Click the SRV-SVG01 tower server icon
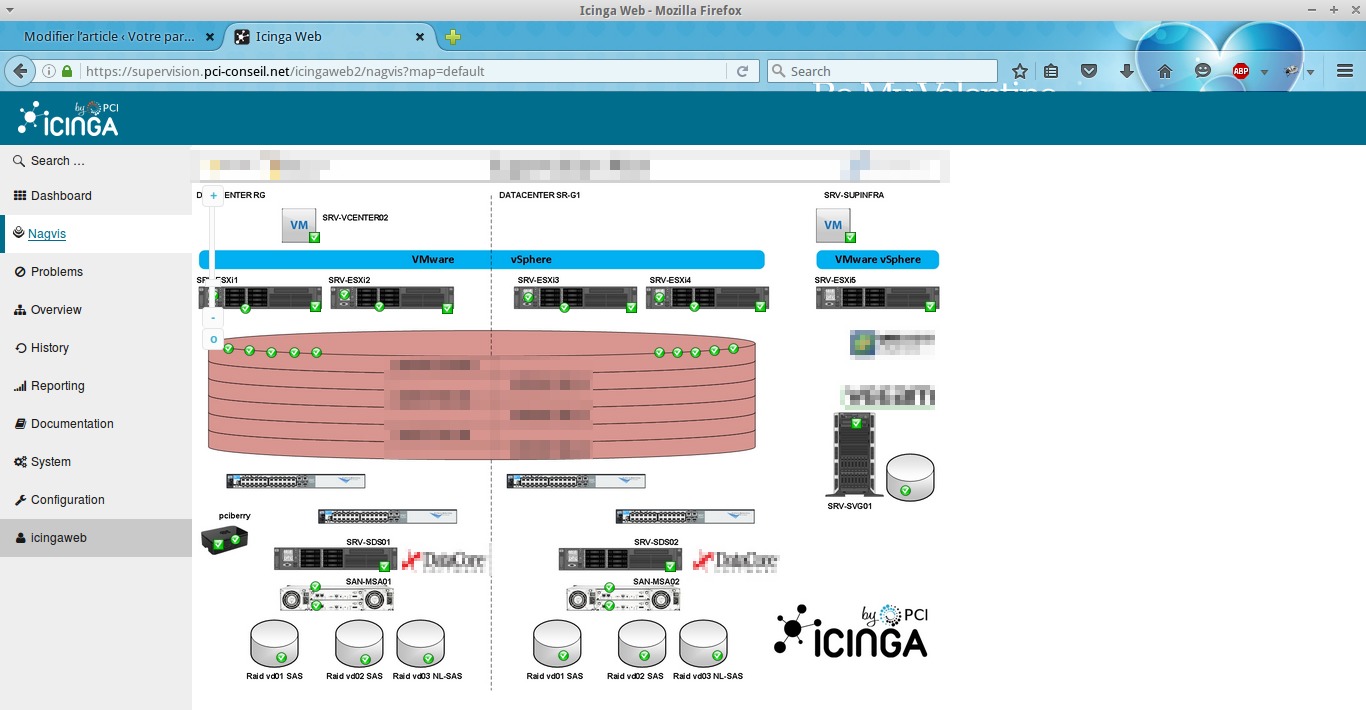The image size is (1366, 710). tap(853, 454)
